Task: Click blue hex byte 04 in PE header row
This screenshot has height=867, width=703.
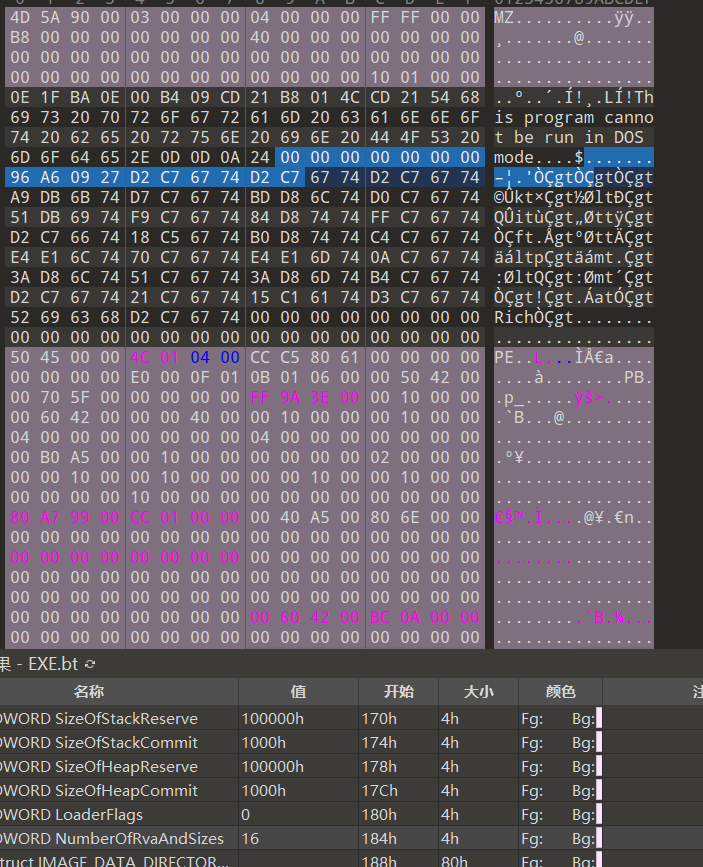Action: pyautogui.click(x=200, y=357)
